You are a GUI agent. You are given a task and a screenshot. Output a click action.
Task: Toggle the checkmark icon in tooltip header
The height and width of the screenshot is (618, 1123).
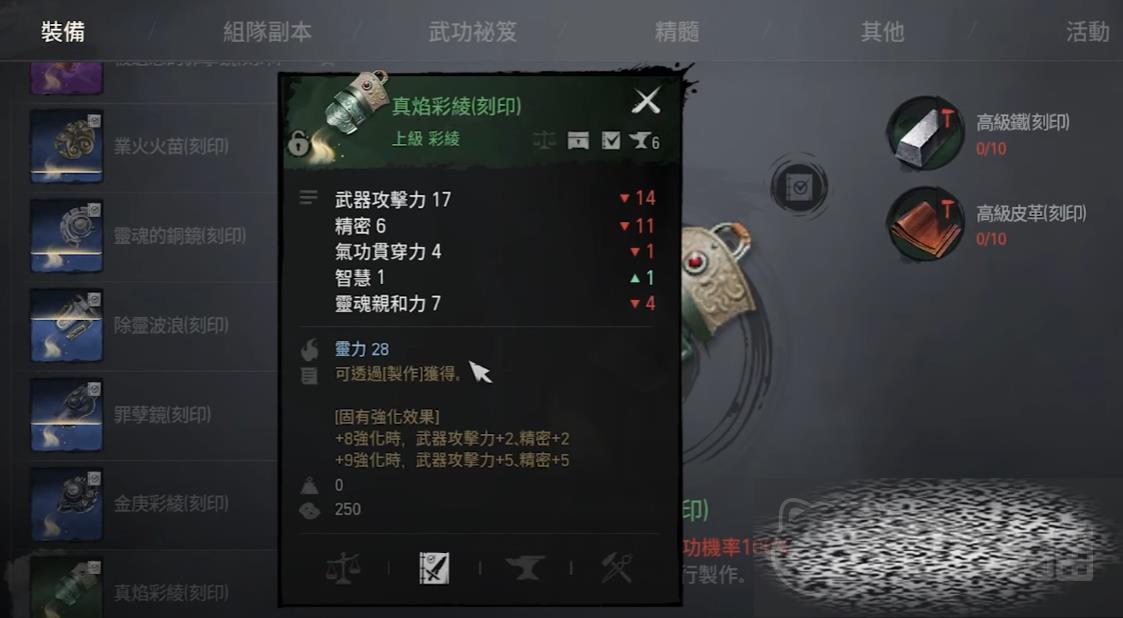click(x=611, y=140)
